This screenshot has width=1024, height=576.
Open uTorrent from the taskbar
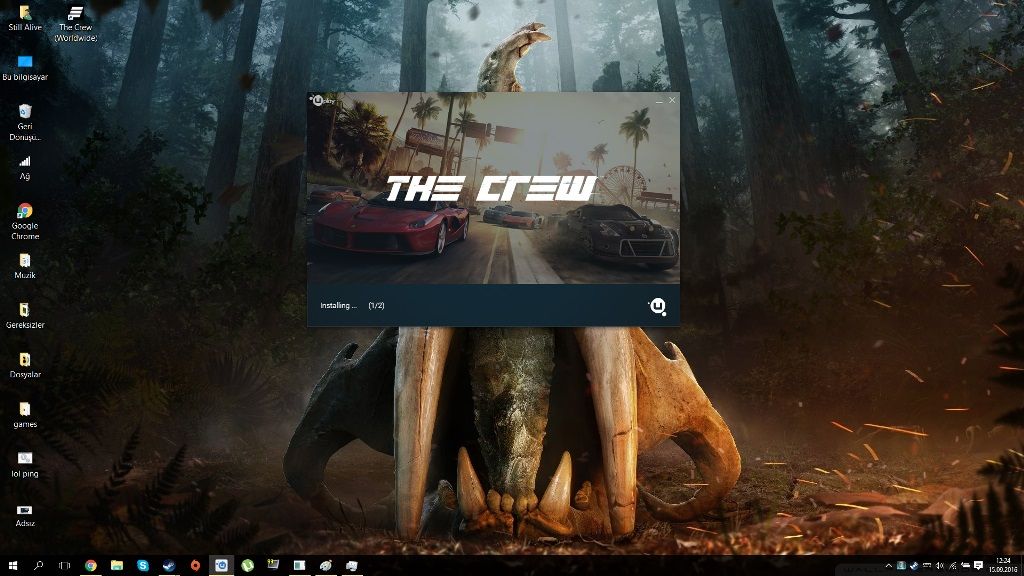coord(248,566)
